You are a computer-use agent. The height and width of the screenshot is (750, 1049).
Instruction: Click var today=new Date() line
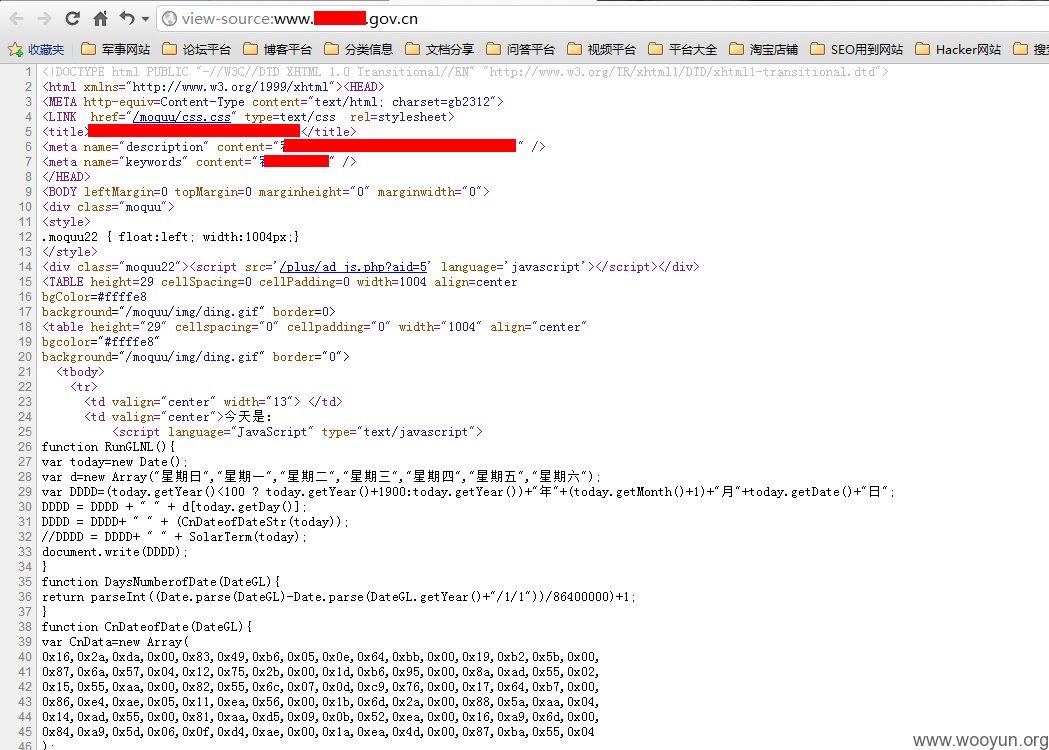coord(115,462)
